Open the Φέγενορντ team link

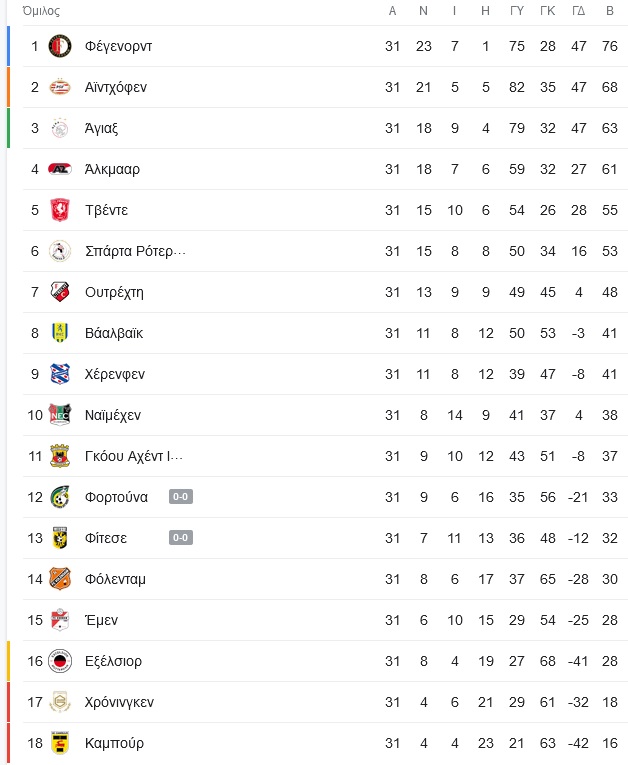[118, 46]
